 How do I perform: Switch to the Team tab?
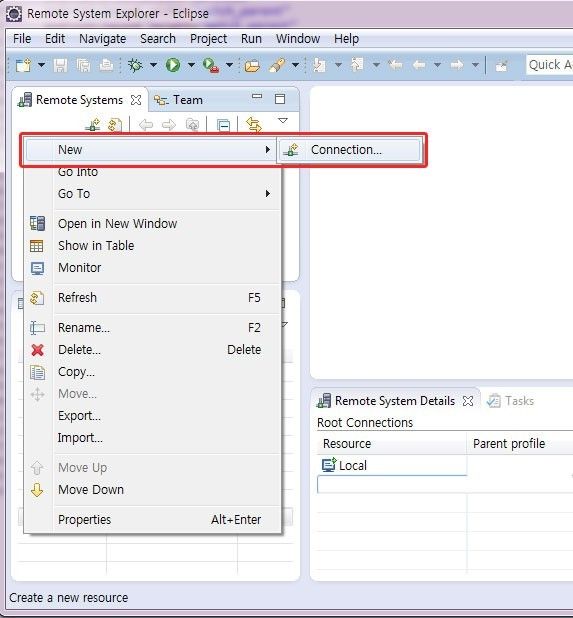(x=178, y=100)
